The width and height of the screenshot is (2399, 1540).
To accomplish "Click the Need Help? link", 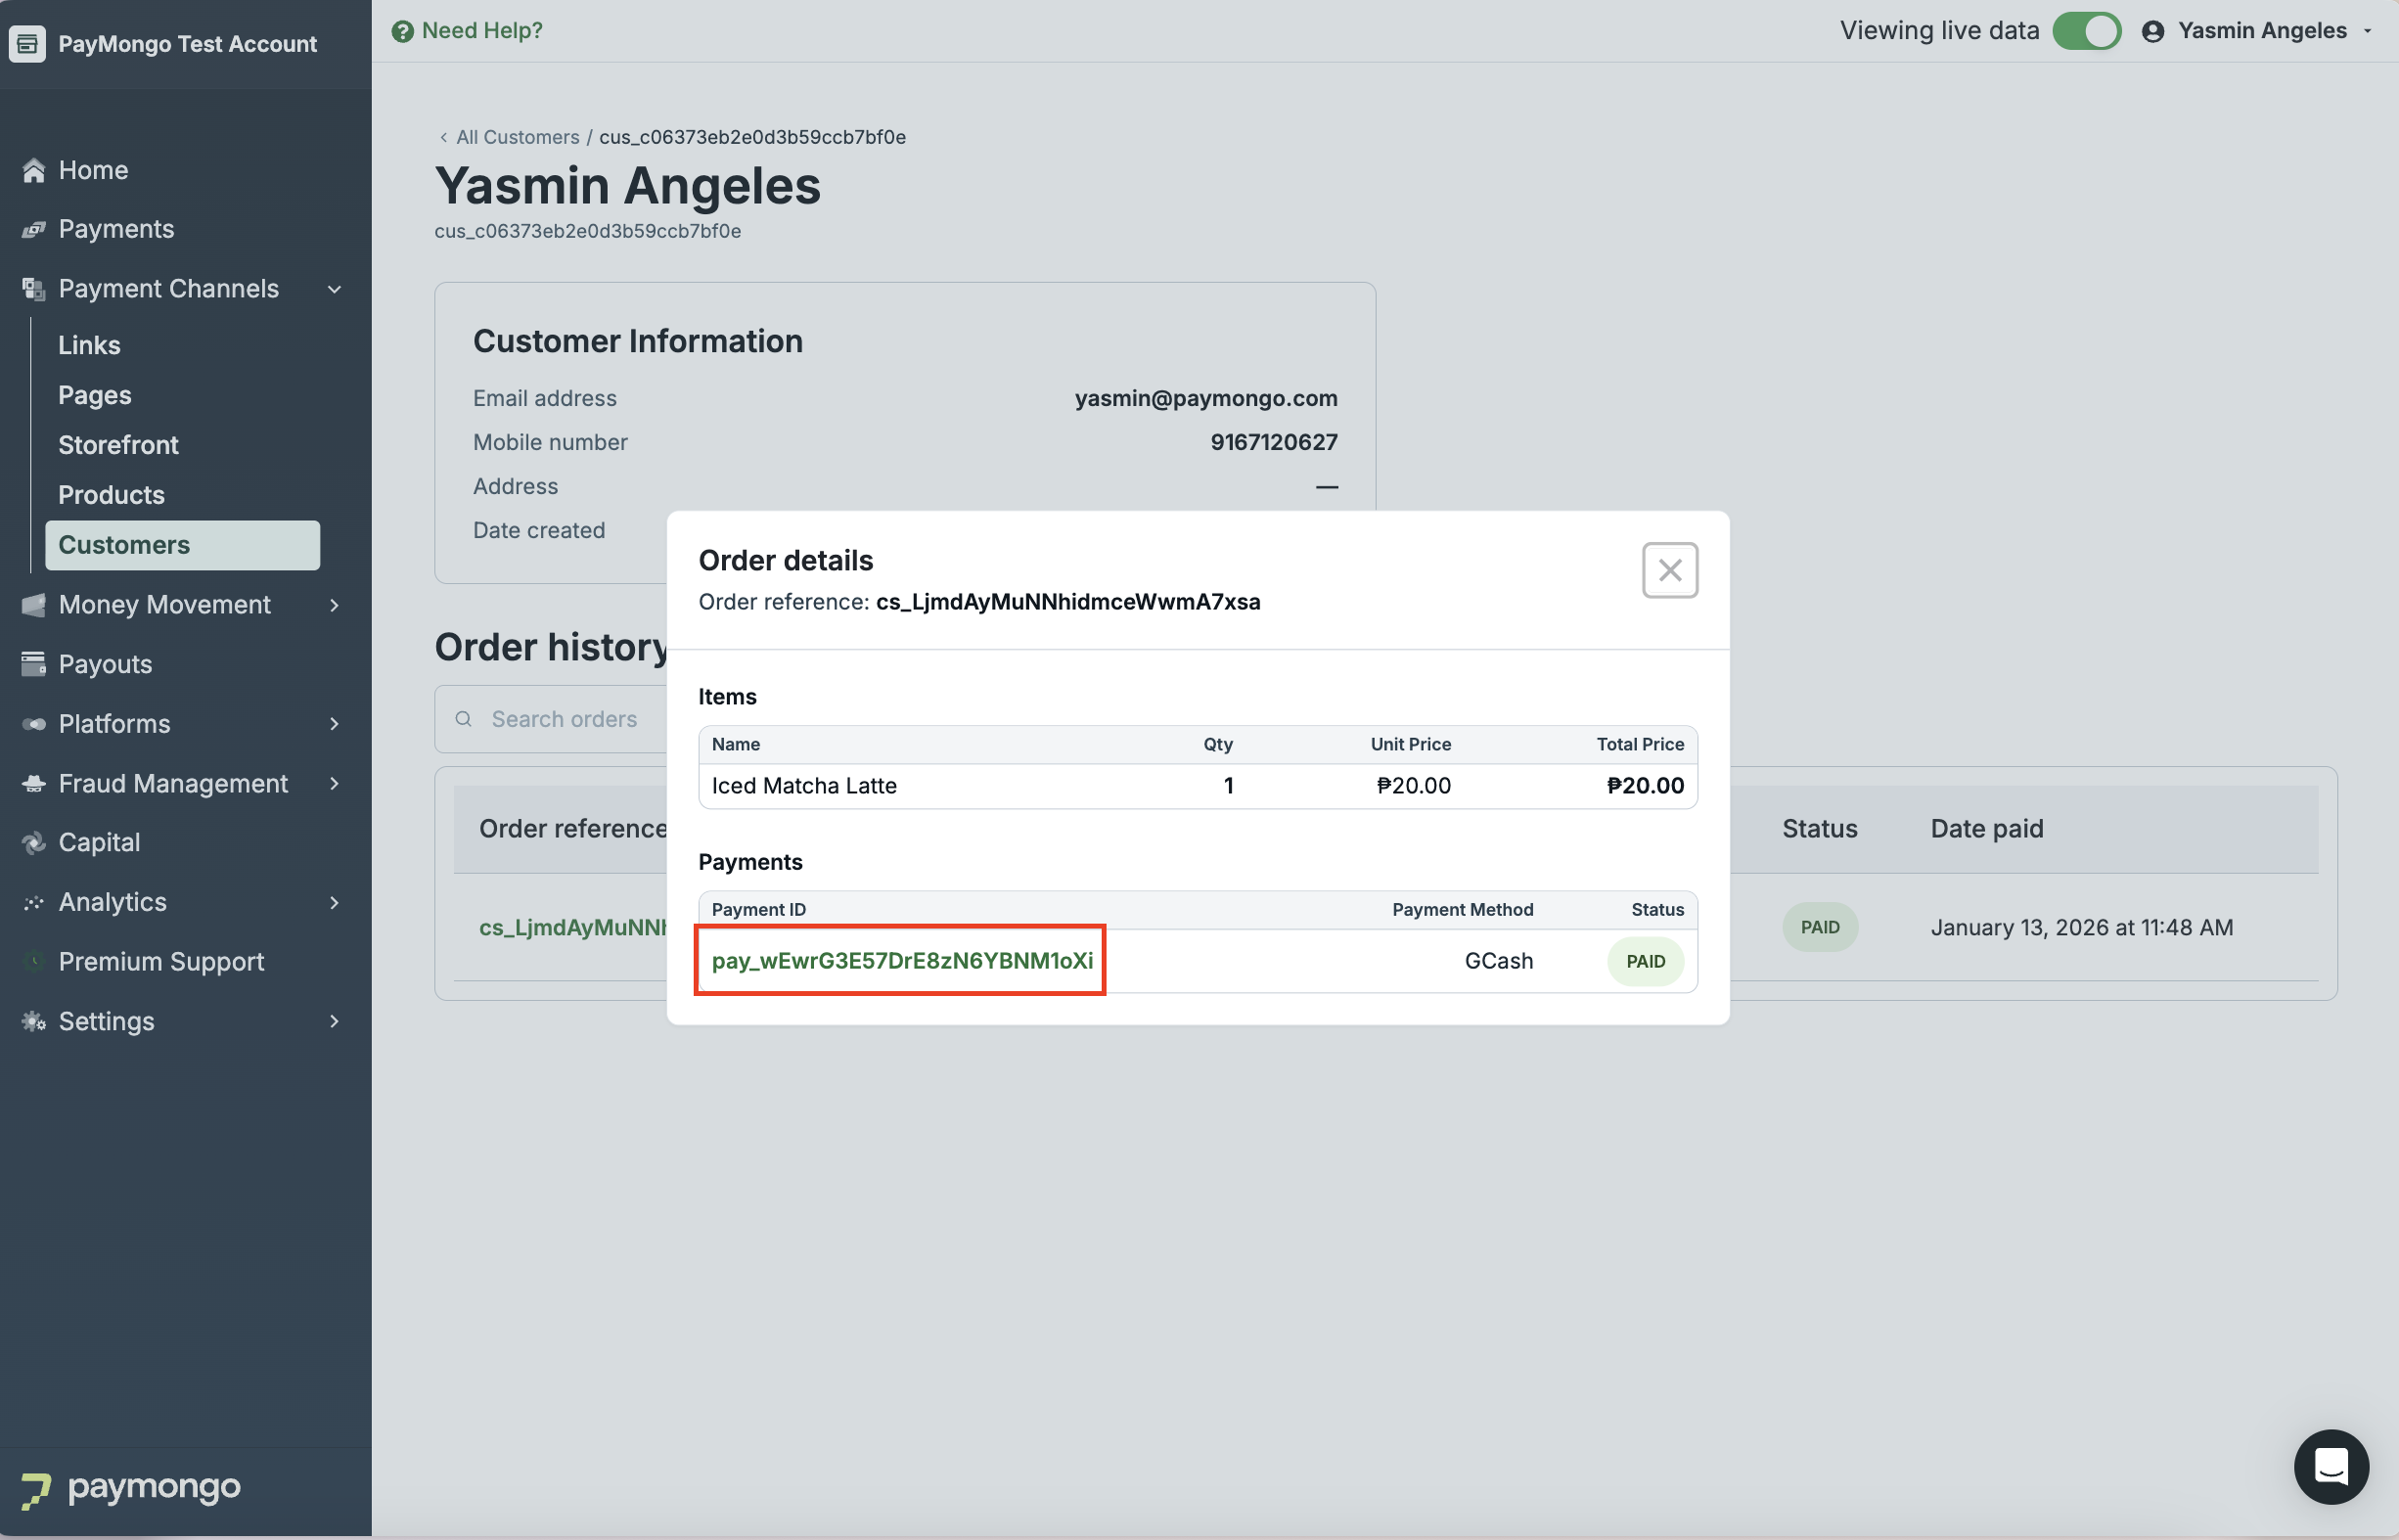I will [482, 31].
